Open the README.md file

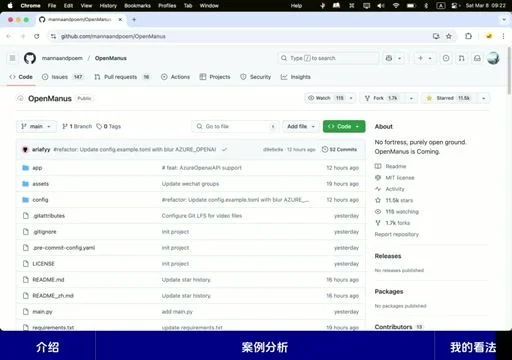click(48, 280)
